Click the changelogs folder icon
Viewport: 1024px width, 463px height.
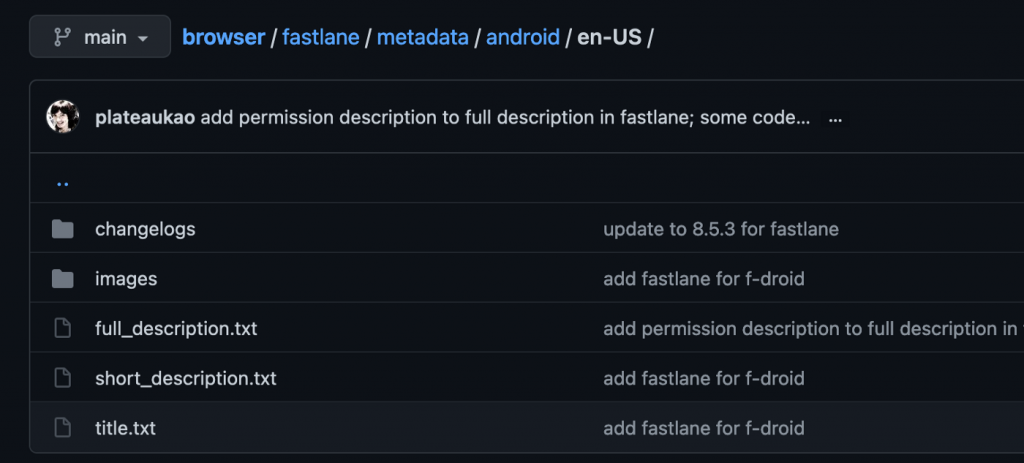coord(63,229)
